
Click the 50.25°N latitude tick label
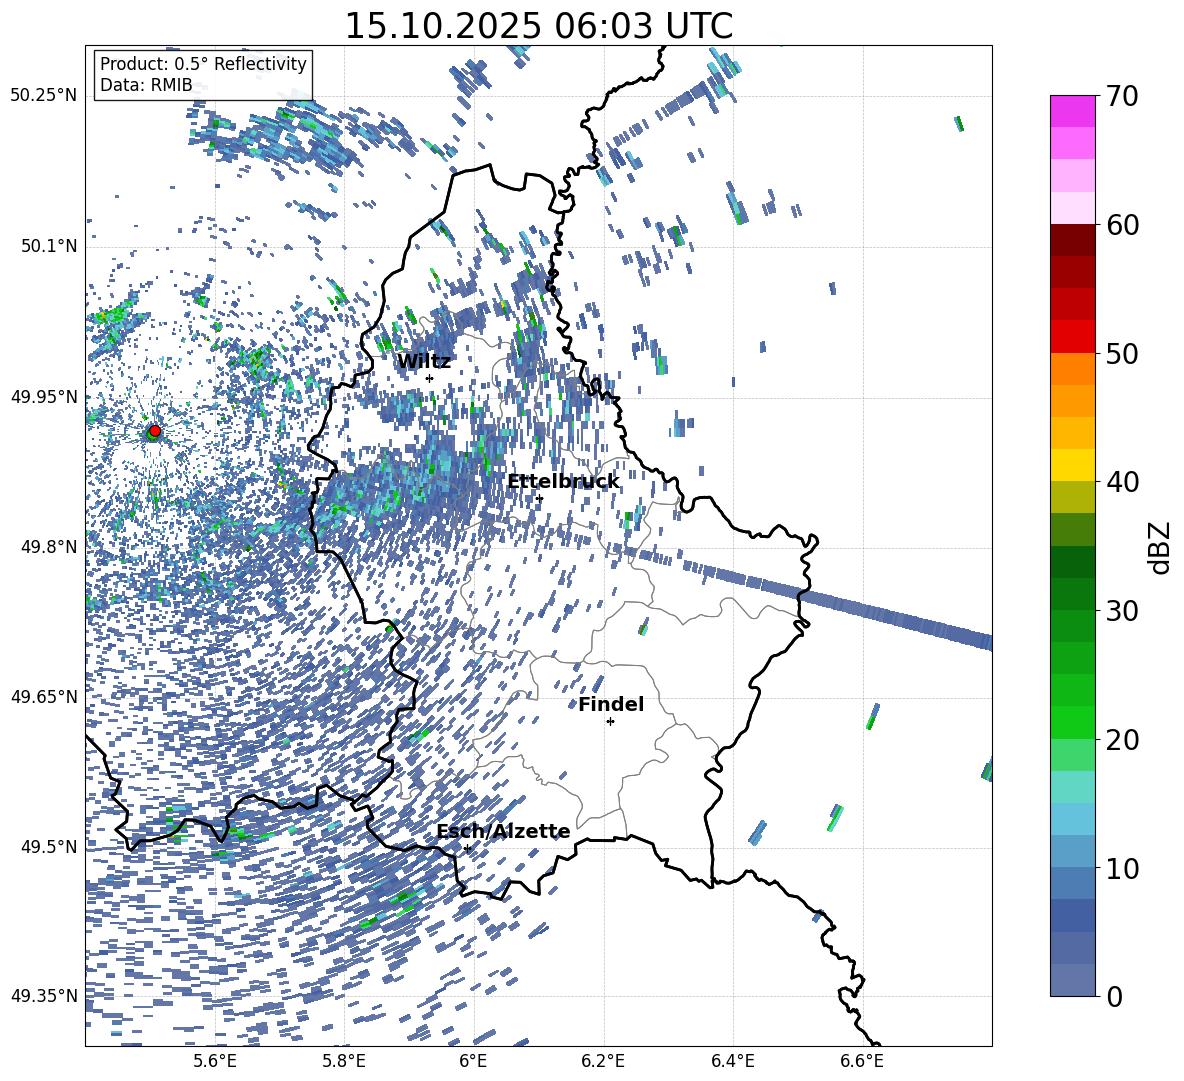point(44,96)
